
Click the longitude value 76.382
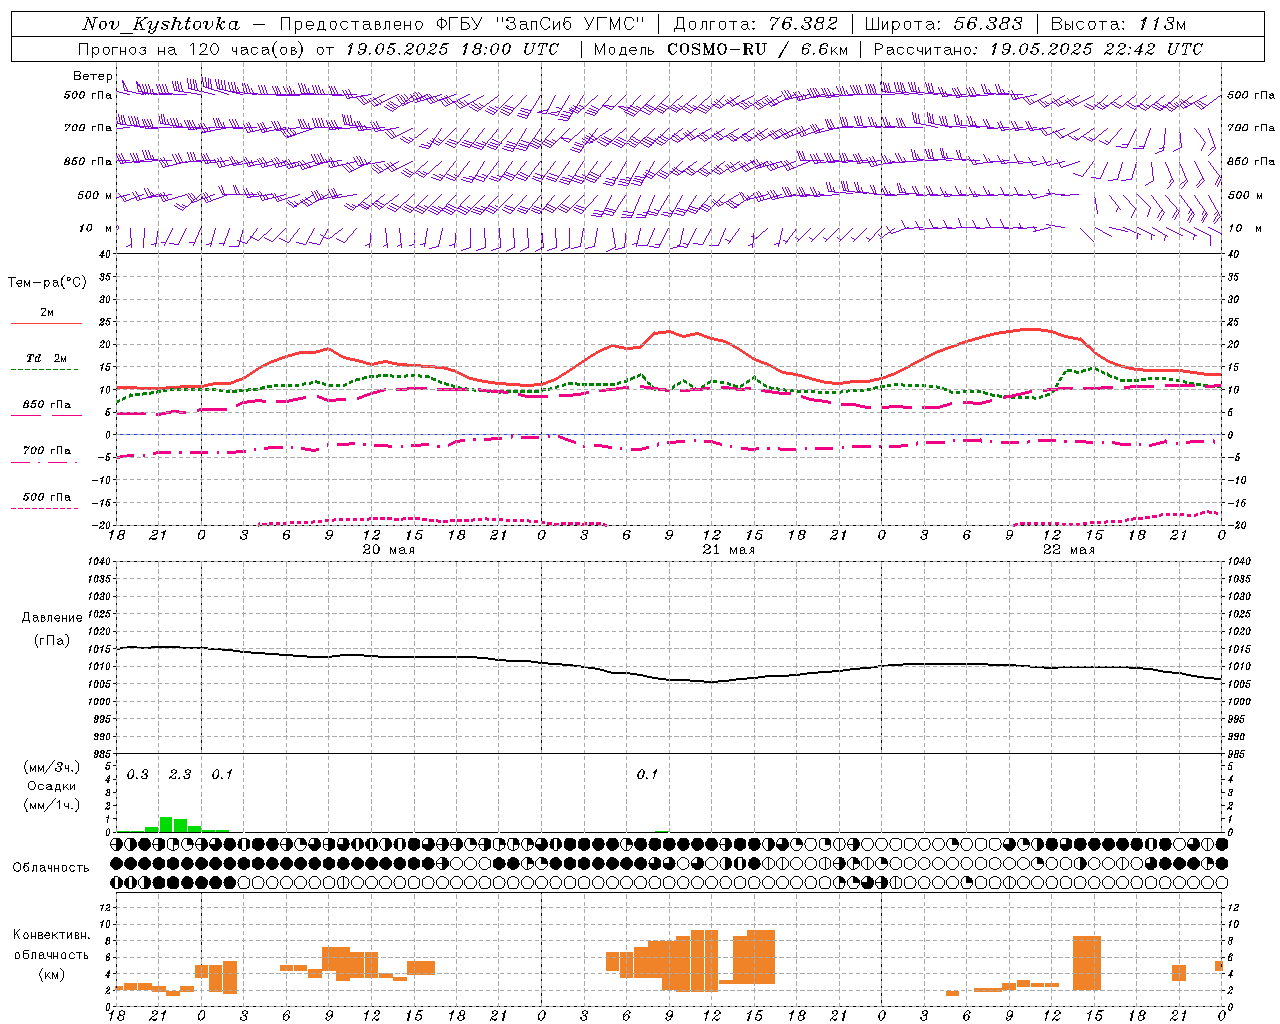pos(803,24)
